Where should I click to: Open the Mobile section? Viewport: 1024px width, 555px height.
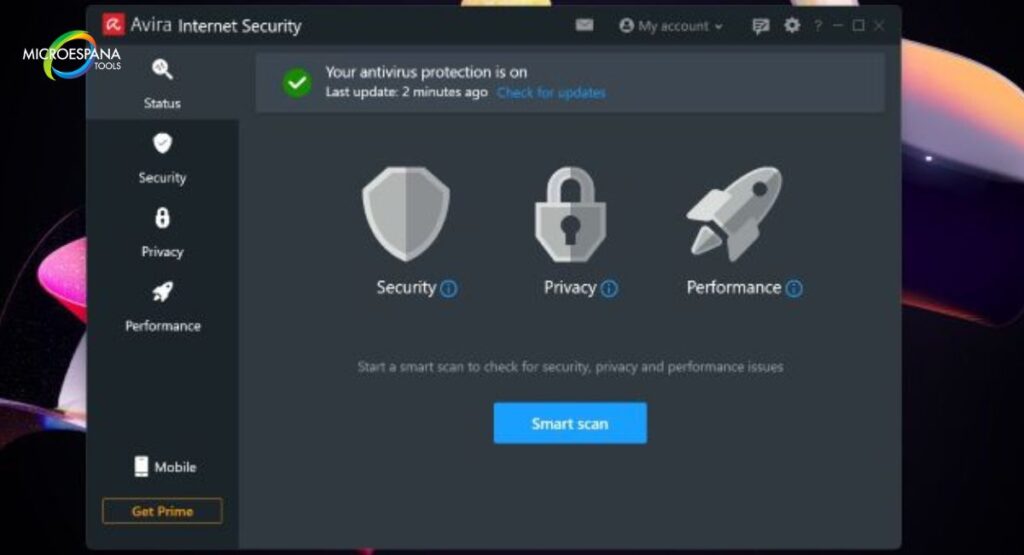coord(165,467)
